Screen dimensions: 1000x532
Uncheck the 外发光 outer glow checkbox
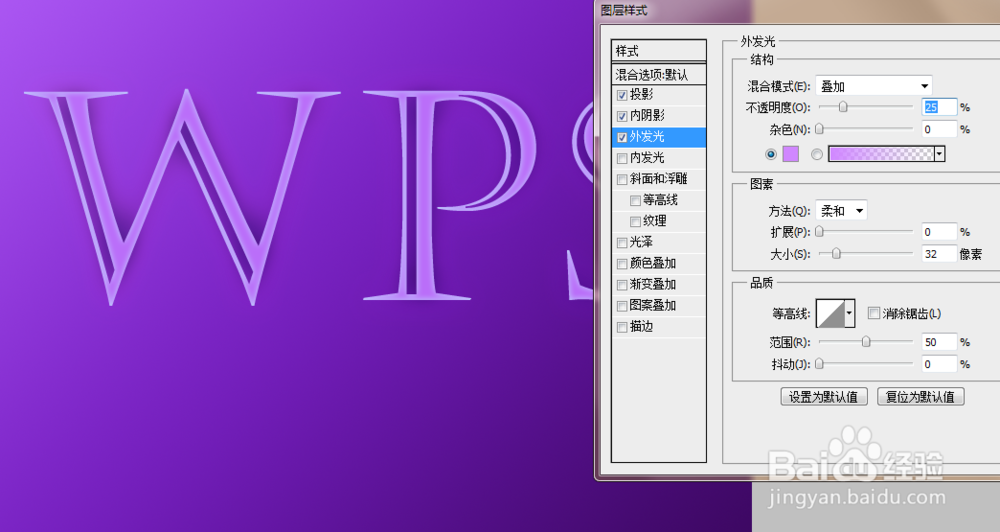click(622, 138)
